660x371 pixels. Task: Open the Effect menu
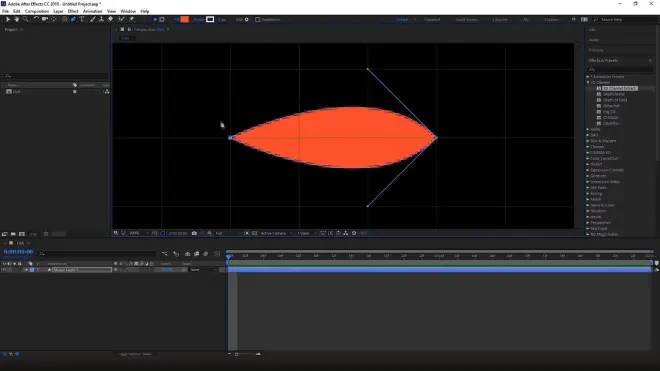click(x=73, y=11)
